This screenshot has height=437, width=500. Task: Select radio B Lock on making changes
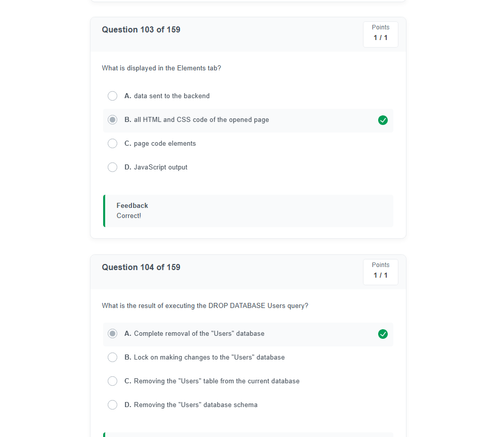(112, 357)
